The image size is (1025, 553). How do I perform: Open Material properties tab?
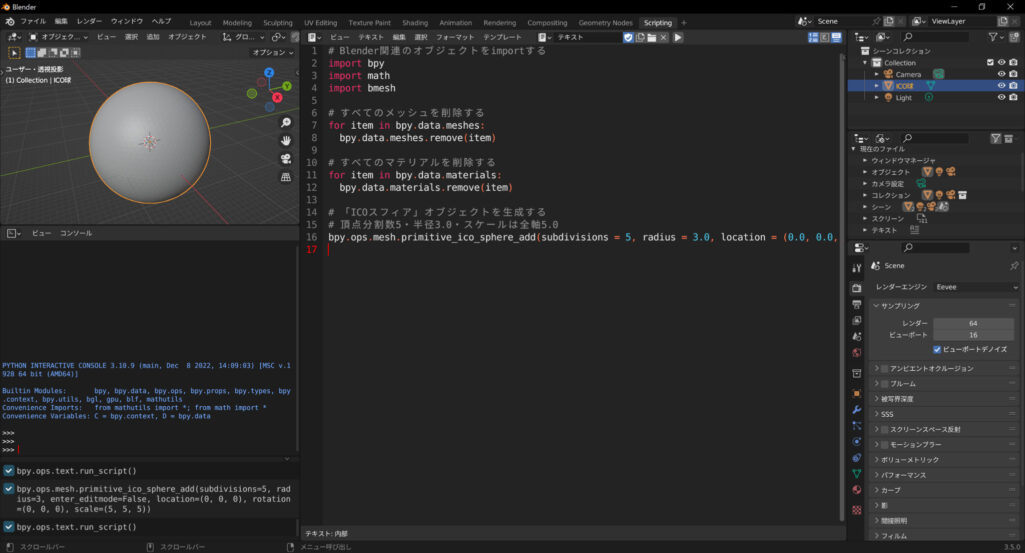(856, 490)
